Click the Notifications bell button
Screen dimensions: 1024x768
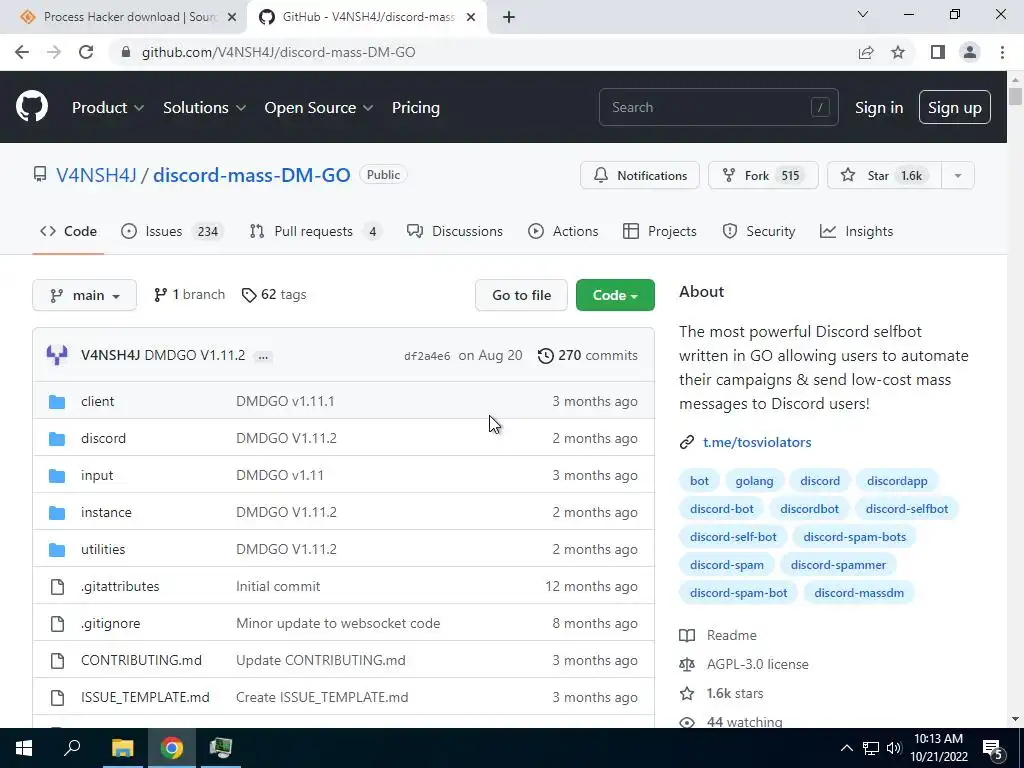point(640,175)
